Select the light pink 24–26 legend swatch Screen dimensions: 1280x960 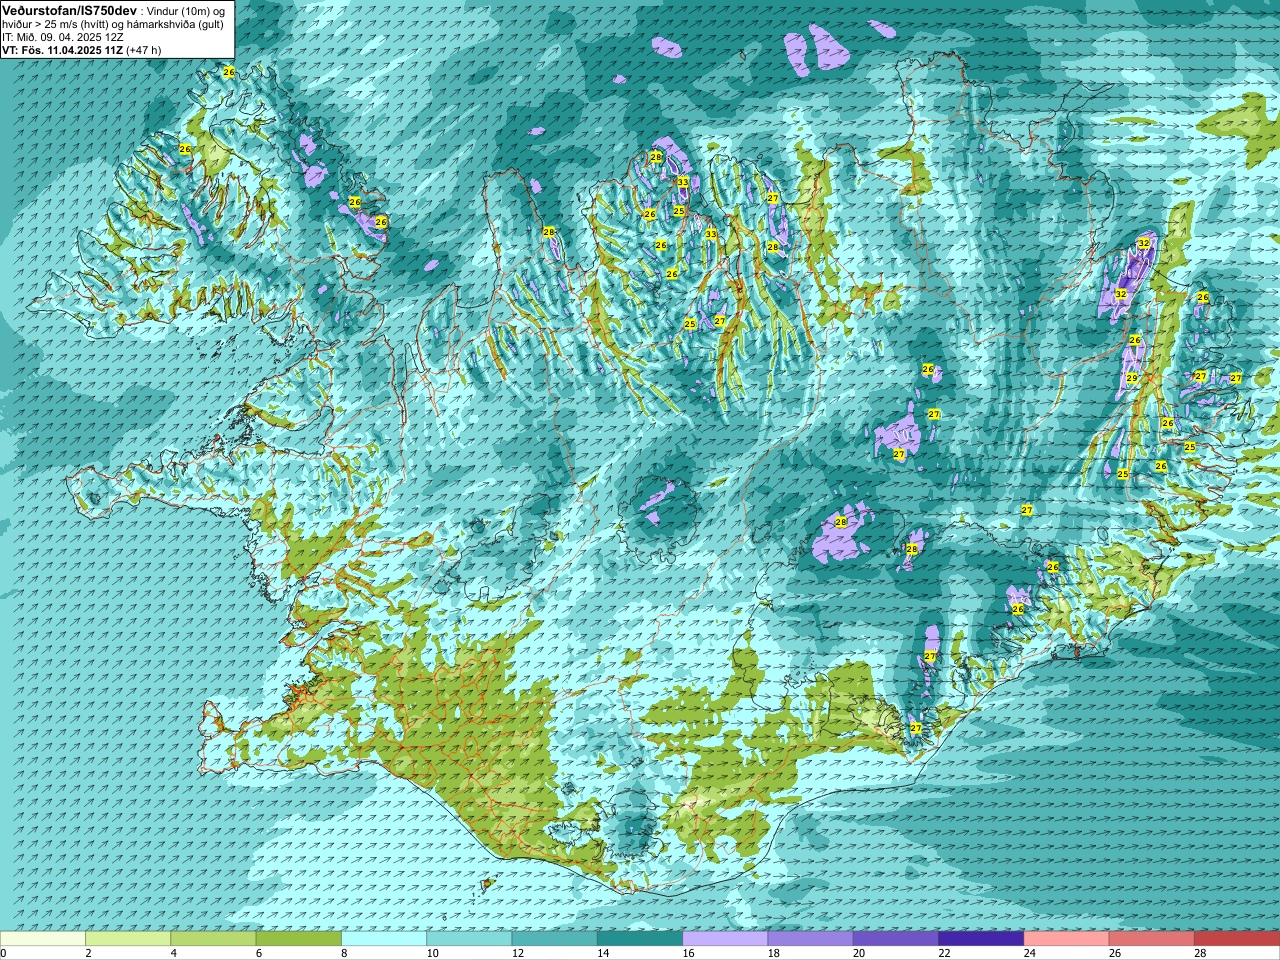1067,939
